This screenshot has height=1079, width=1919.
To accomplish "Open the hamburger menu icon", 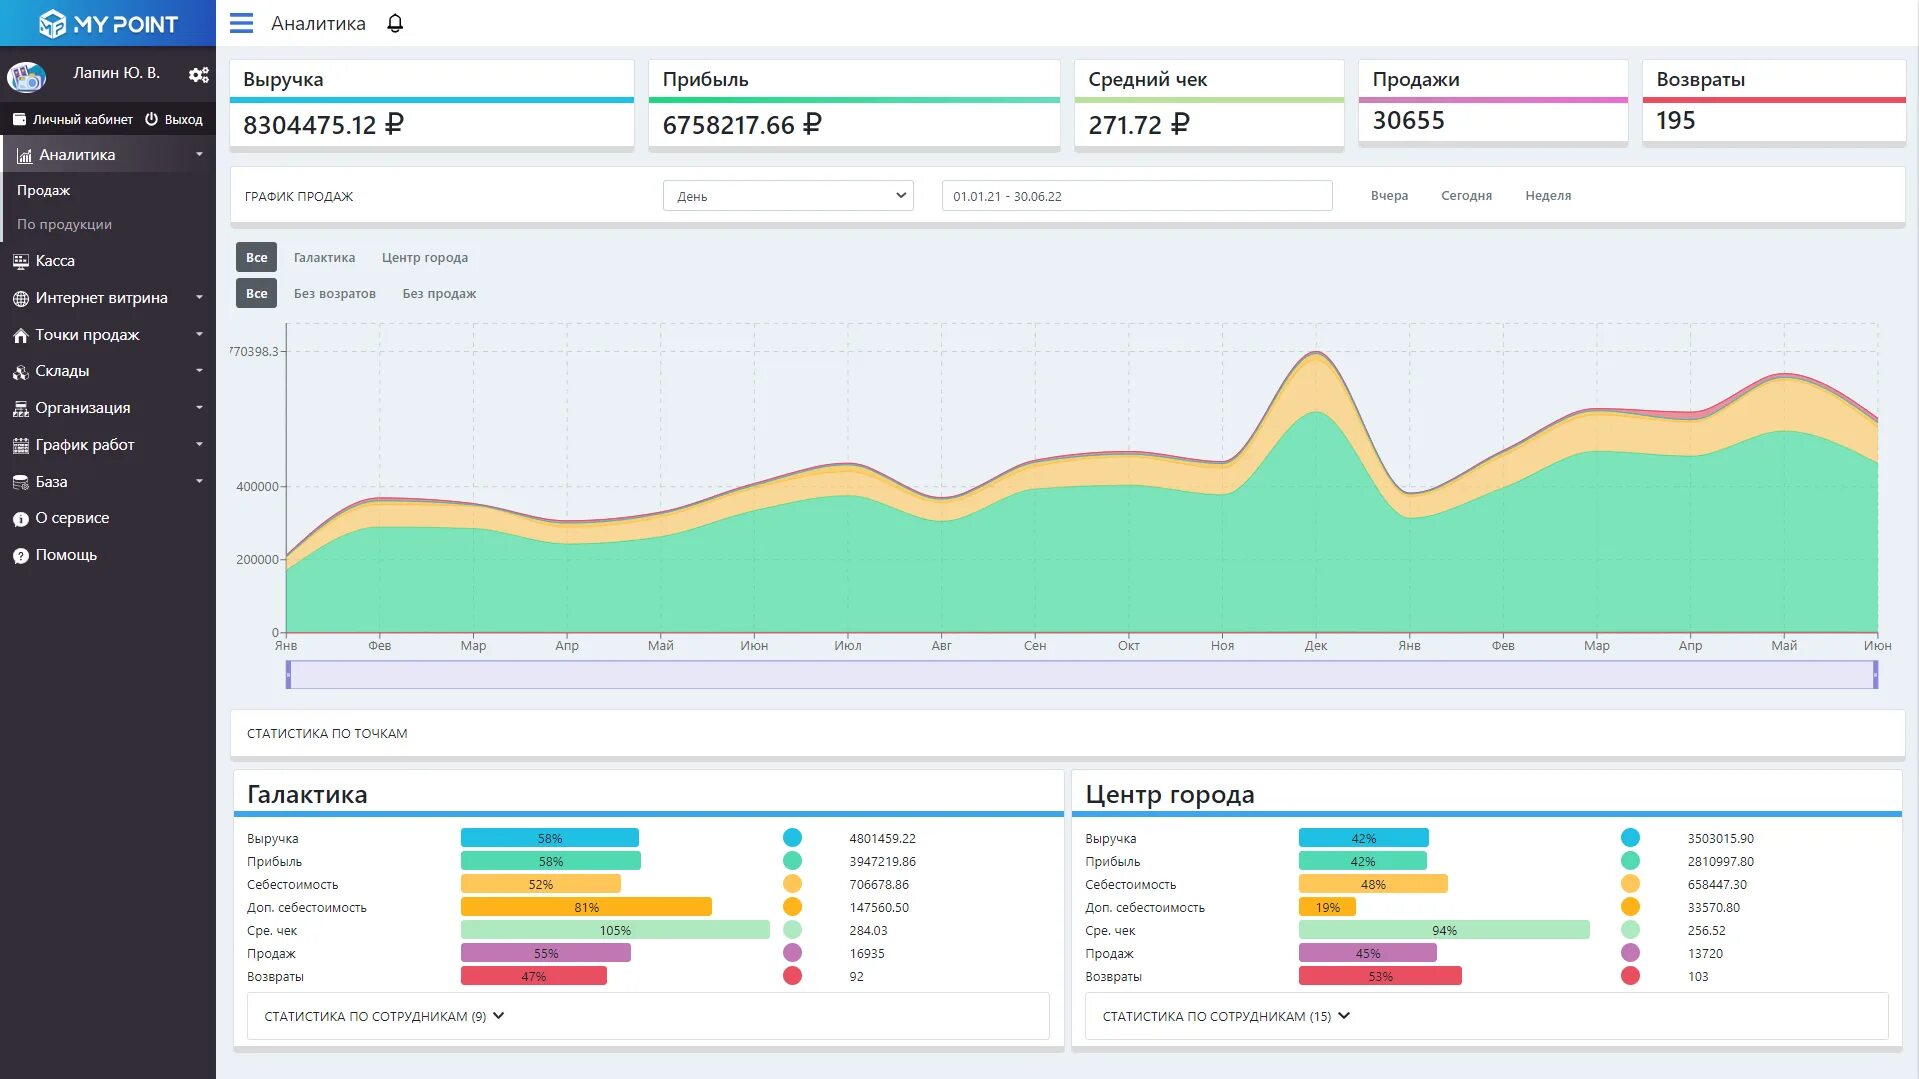I will 241,23.
